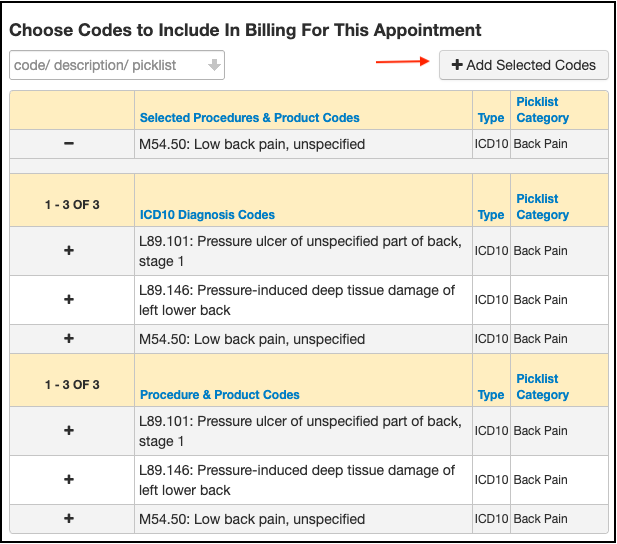Select selected row M54.50: Low back pain
617x544 pixels.
click(x=252, y=144)
